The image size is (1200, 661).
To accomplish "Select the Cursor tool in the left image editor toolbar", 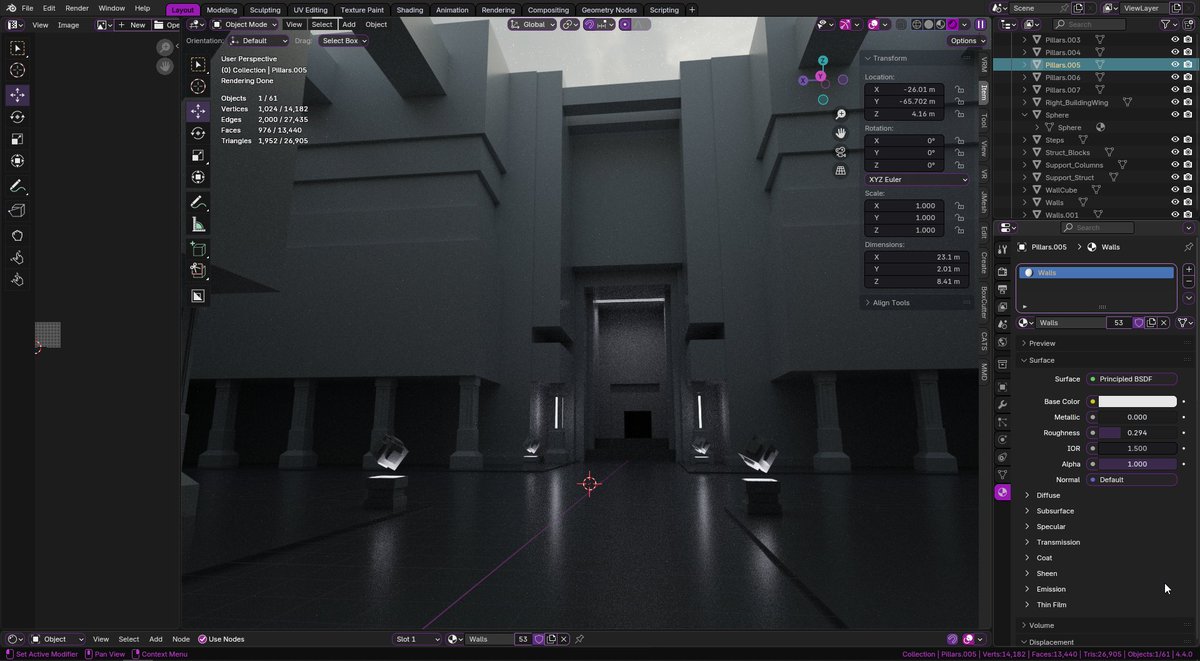I will 17,70.
